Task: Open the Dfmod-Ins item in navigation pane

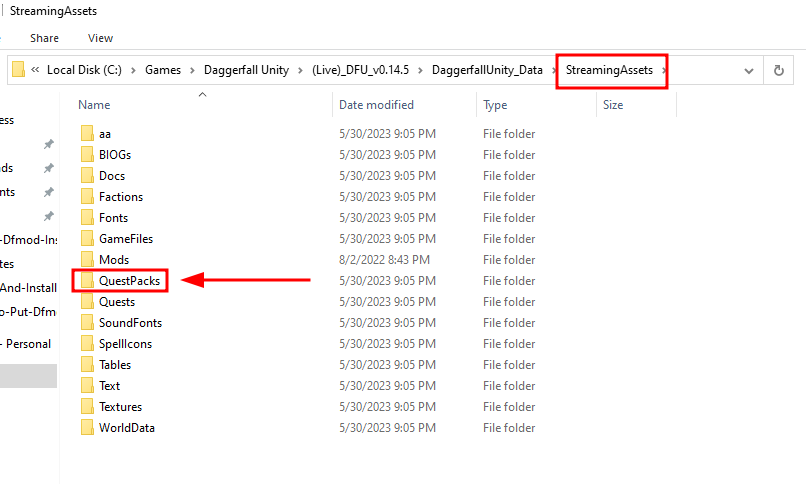Action: (29, 239)
